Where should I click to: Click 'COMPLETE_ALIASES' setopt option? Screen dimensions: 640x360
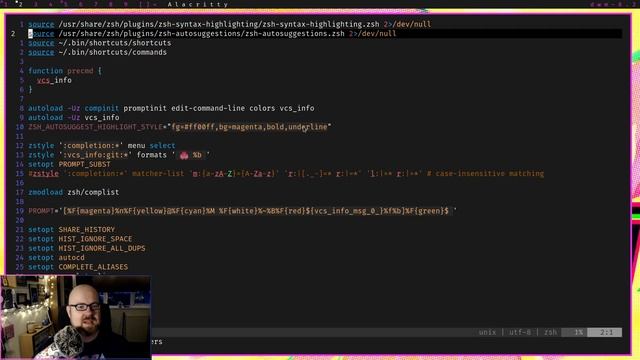(x=93, y=267)
